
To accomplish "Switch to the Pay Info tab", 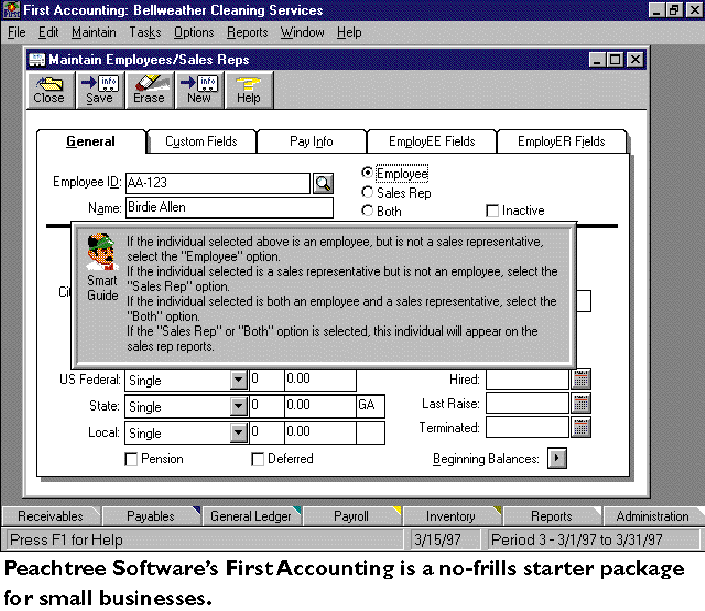I will tap(312, 142).
